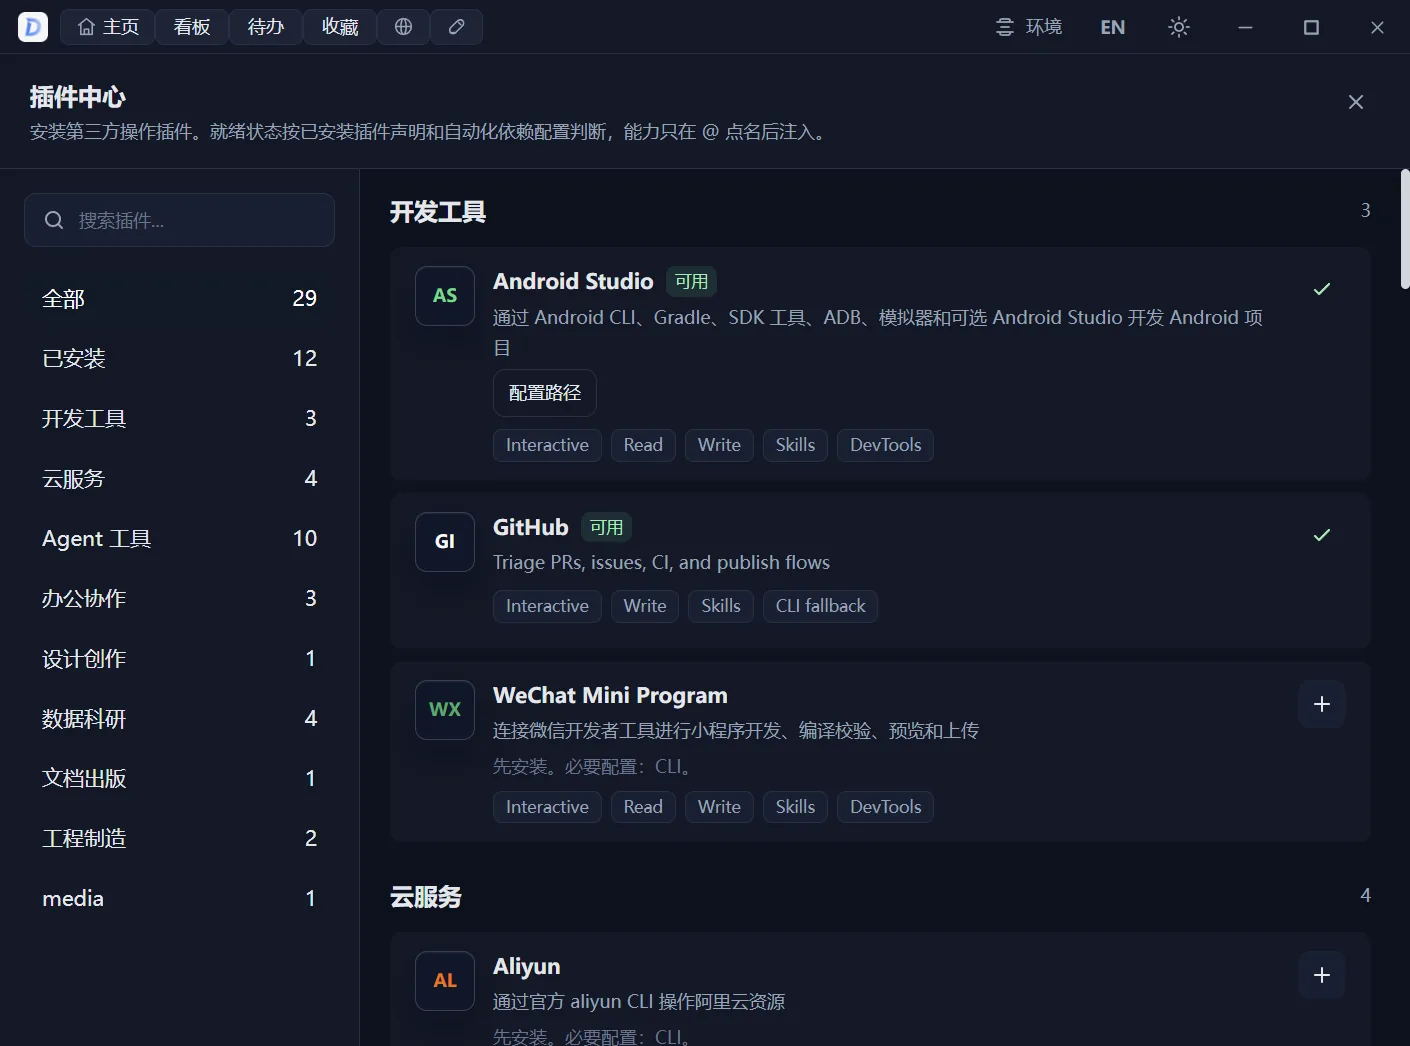The image size is (1410, 1046).
Task: Click Android Studio DevTools tag
Action: coord(885,445)
